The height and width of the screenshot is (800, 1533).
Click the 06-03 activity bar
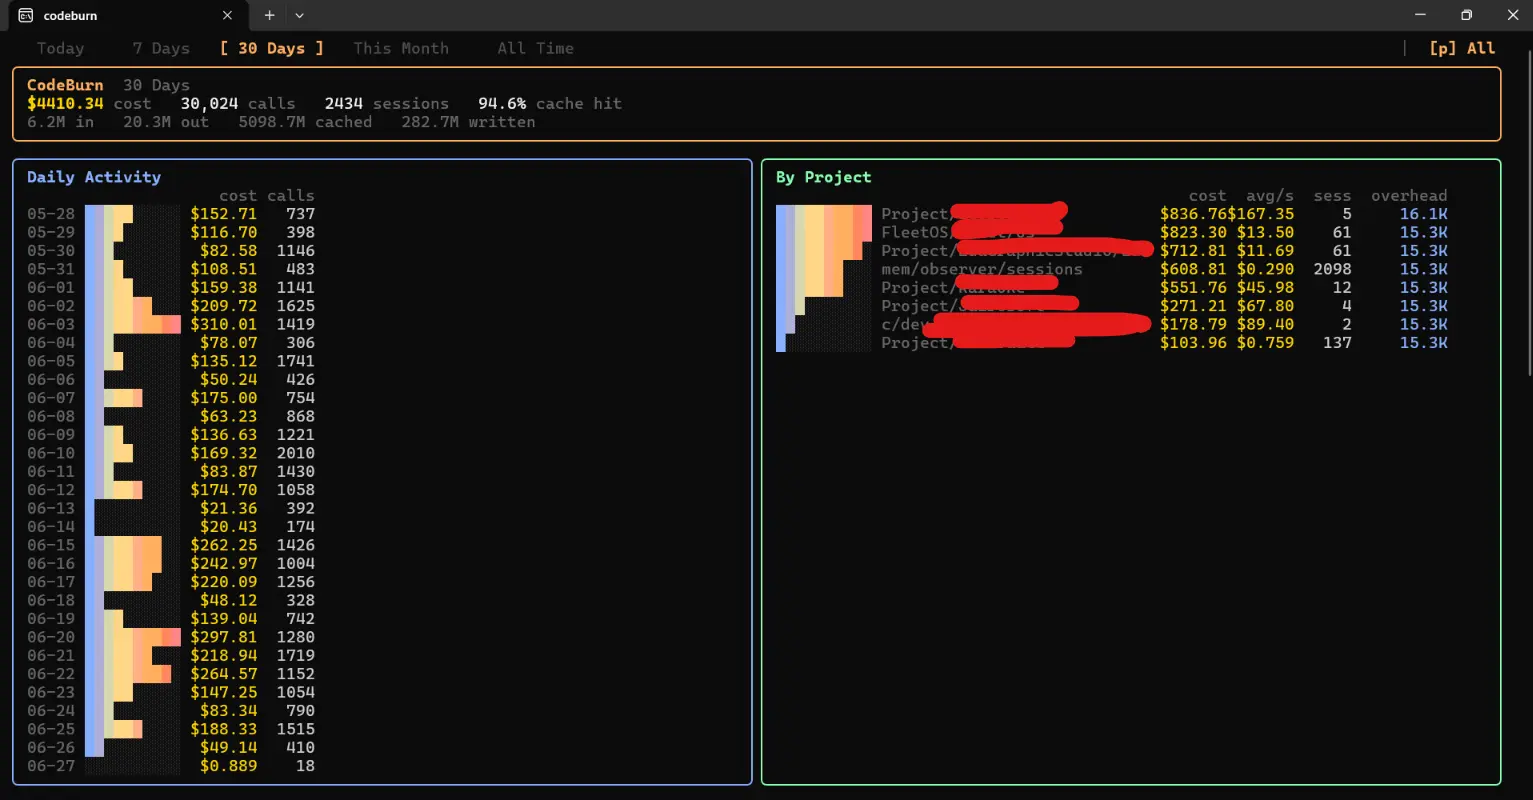coord(133,324)
